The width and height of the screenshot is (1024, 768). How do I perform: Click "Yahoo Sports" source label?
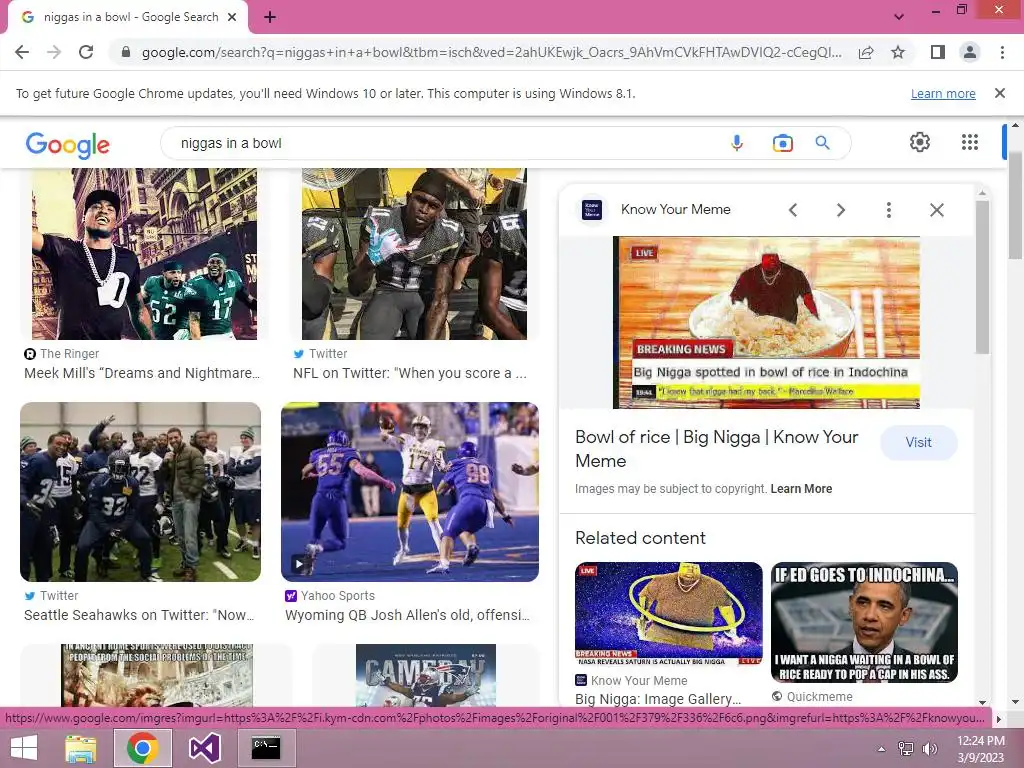(338, 596)
